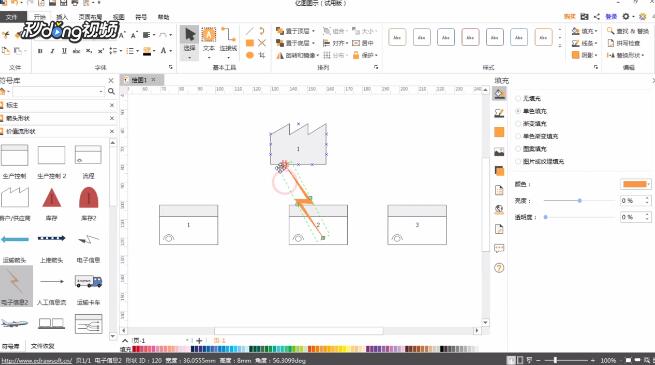Add a new page with plus button

199,341
